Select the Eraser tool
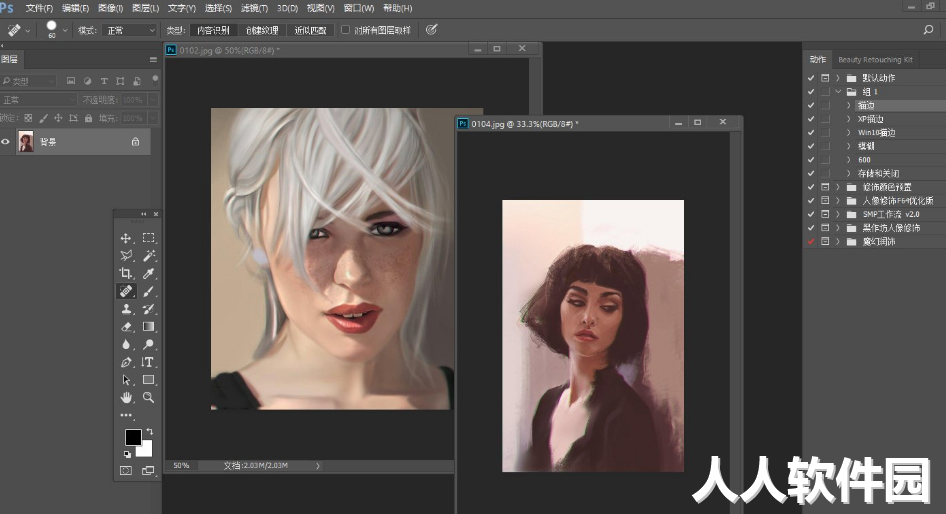 125,327
